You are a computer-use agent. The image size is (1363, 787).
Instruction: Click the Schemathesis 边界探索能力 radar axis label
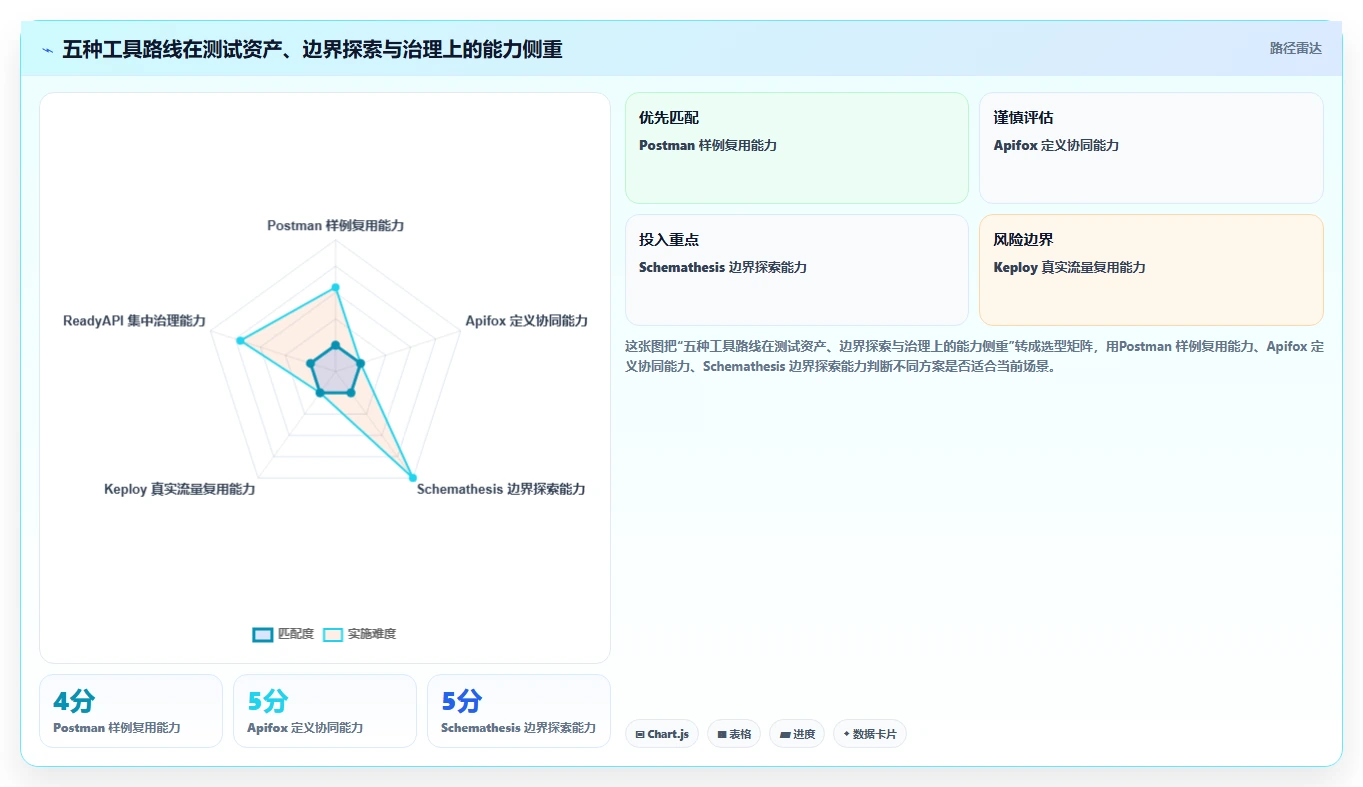click(x=501, y=489)
